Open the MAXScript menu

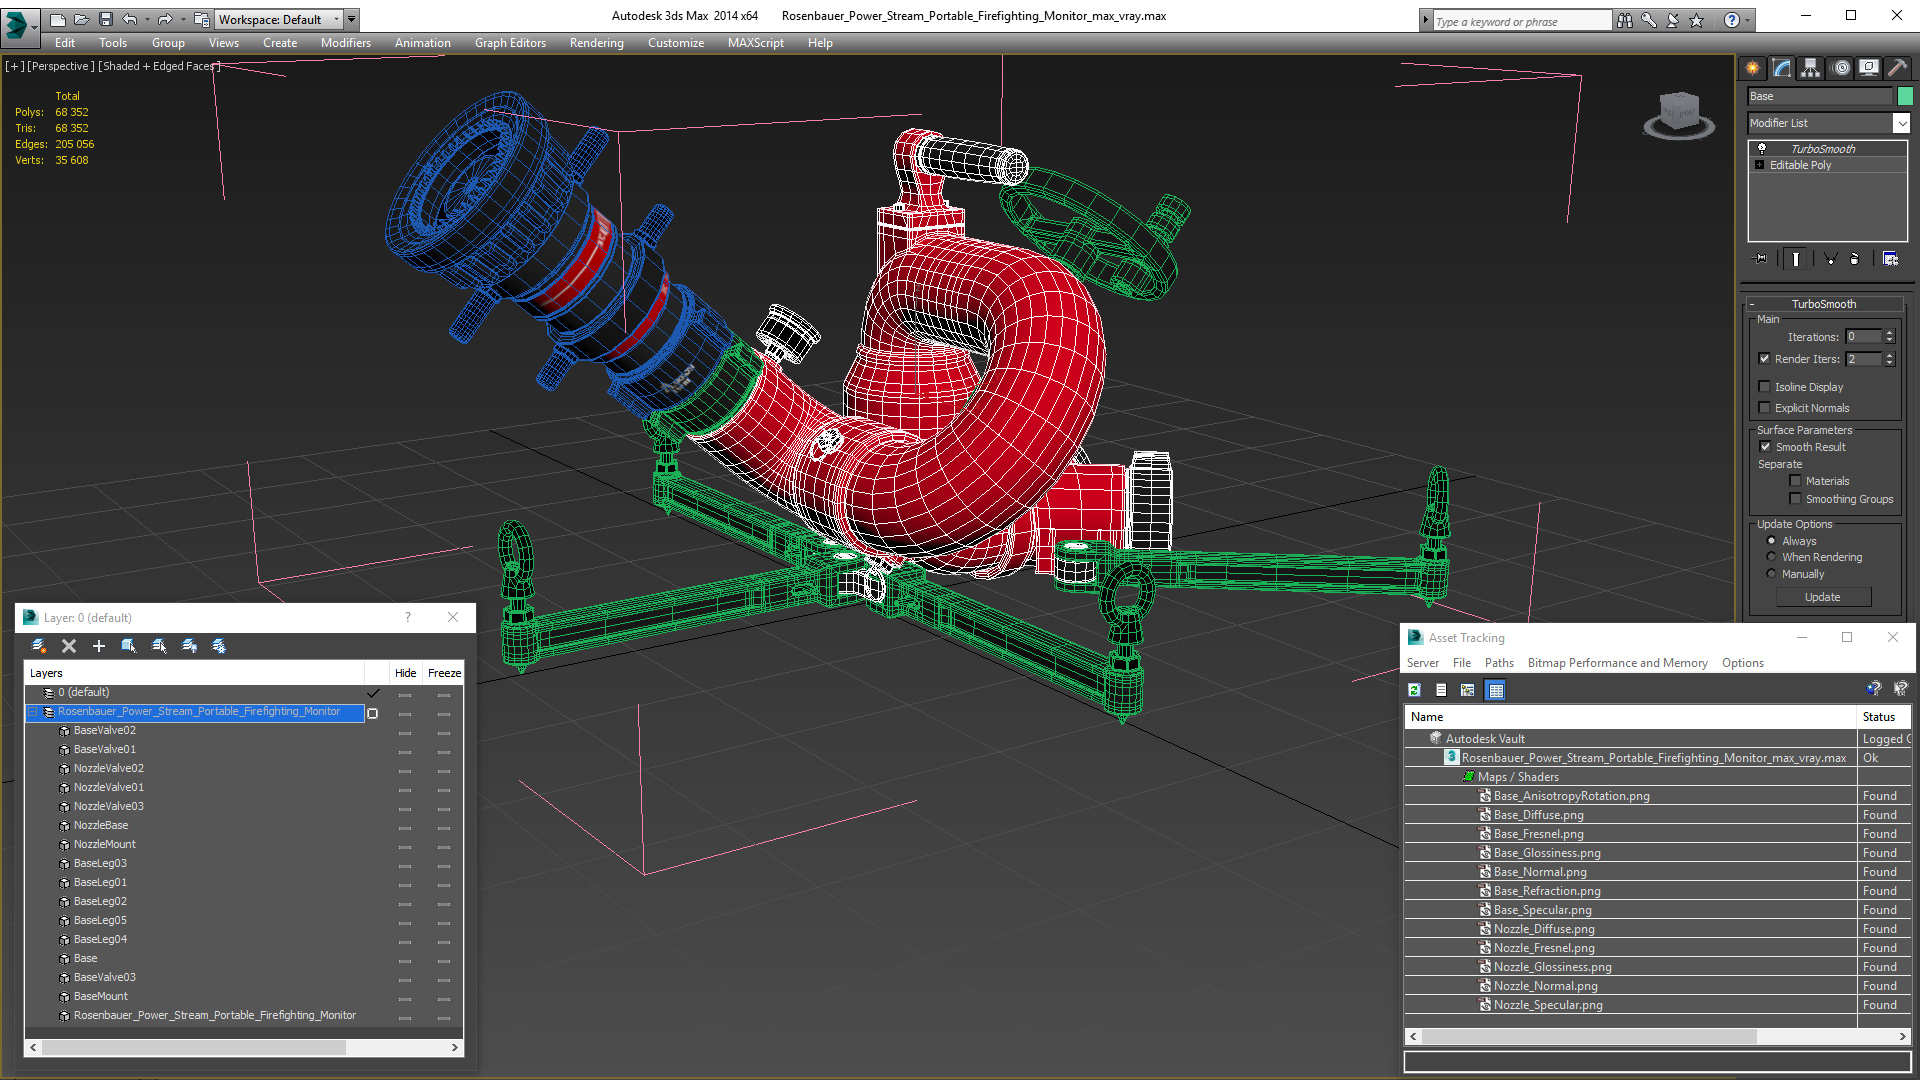[x=756, y=43]
